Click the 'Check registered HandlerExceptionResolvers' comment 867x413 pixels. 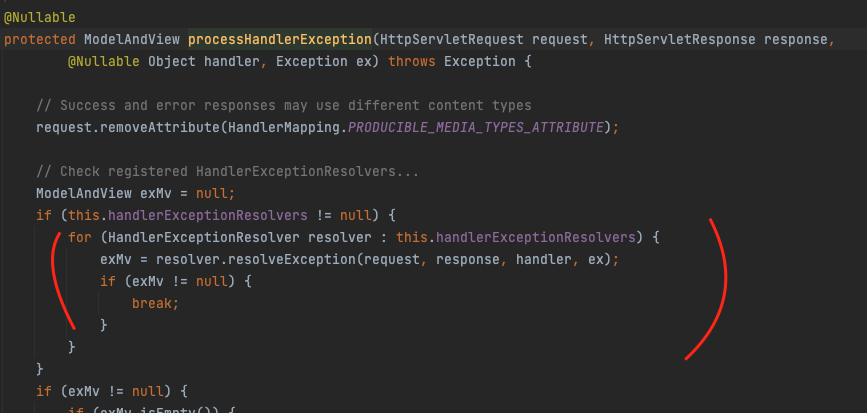(x=227, y=172)
